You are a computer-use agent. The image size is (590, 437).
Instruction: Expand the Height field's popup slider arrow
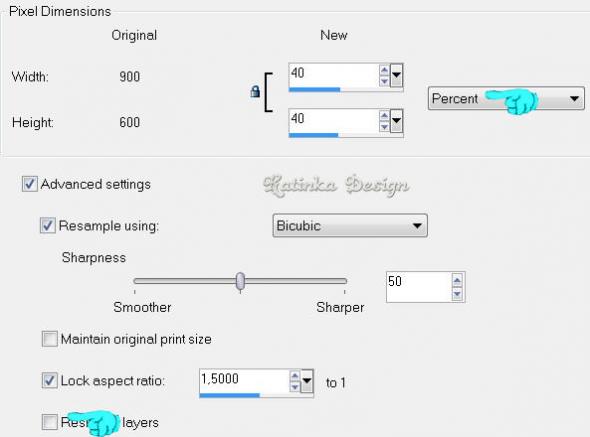(396, 121)
